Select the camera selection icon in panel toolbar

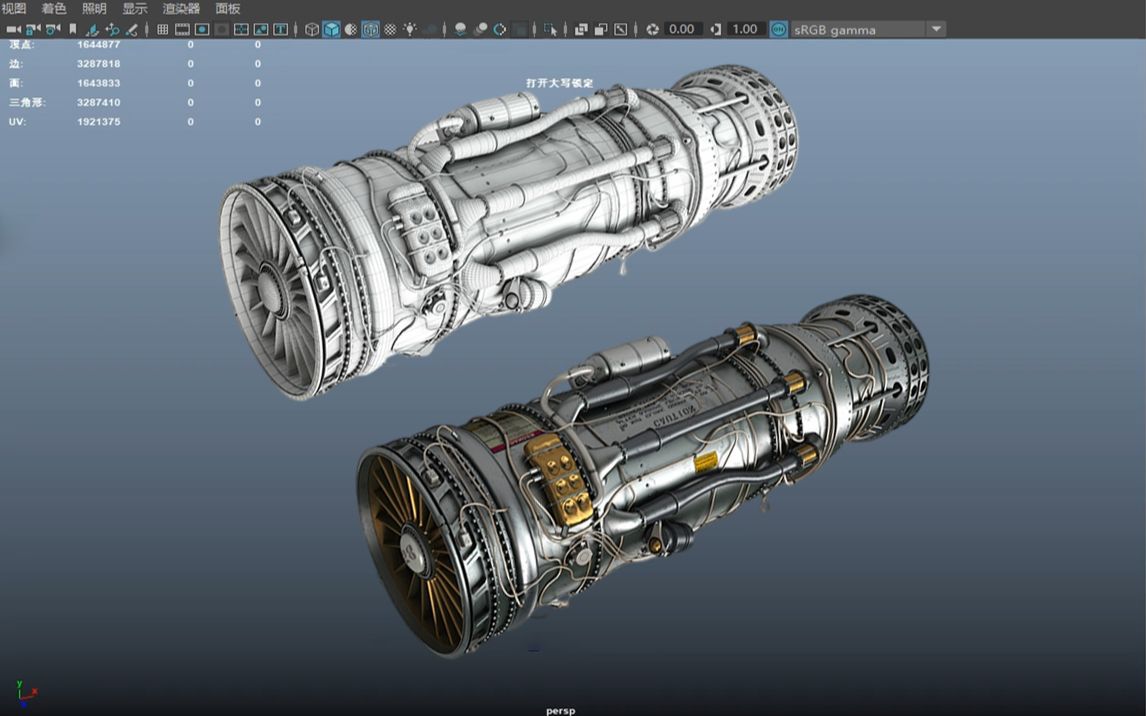12,29
